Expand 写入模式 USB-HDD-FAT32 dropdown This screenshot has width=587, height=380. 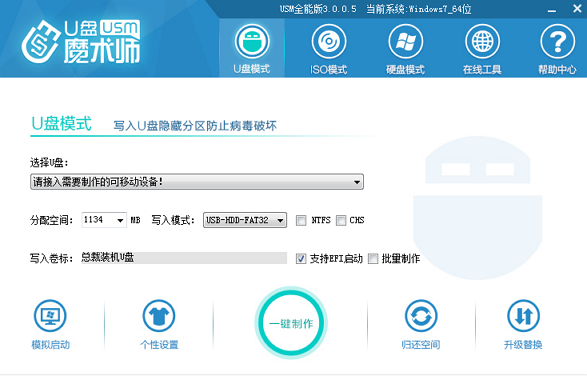[245, 220]
